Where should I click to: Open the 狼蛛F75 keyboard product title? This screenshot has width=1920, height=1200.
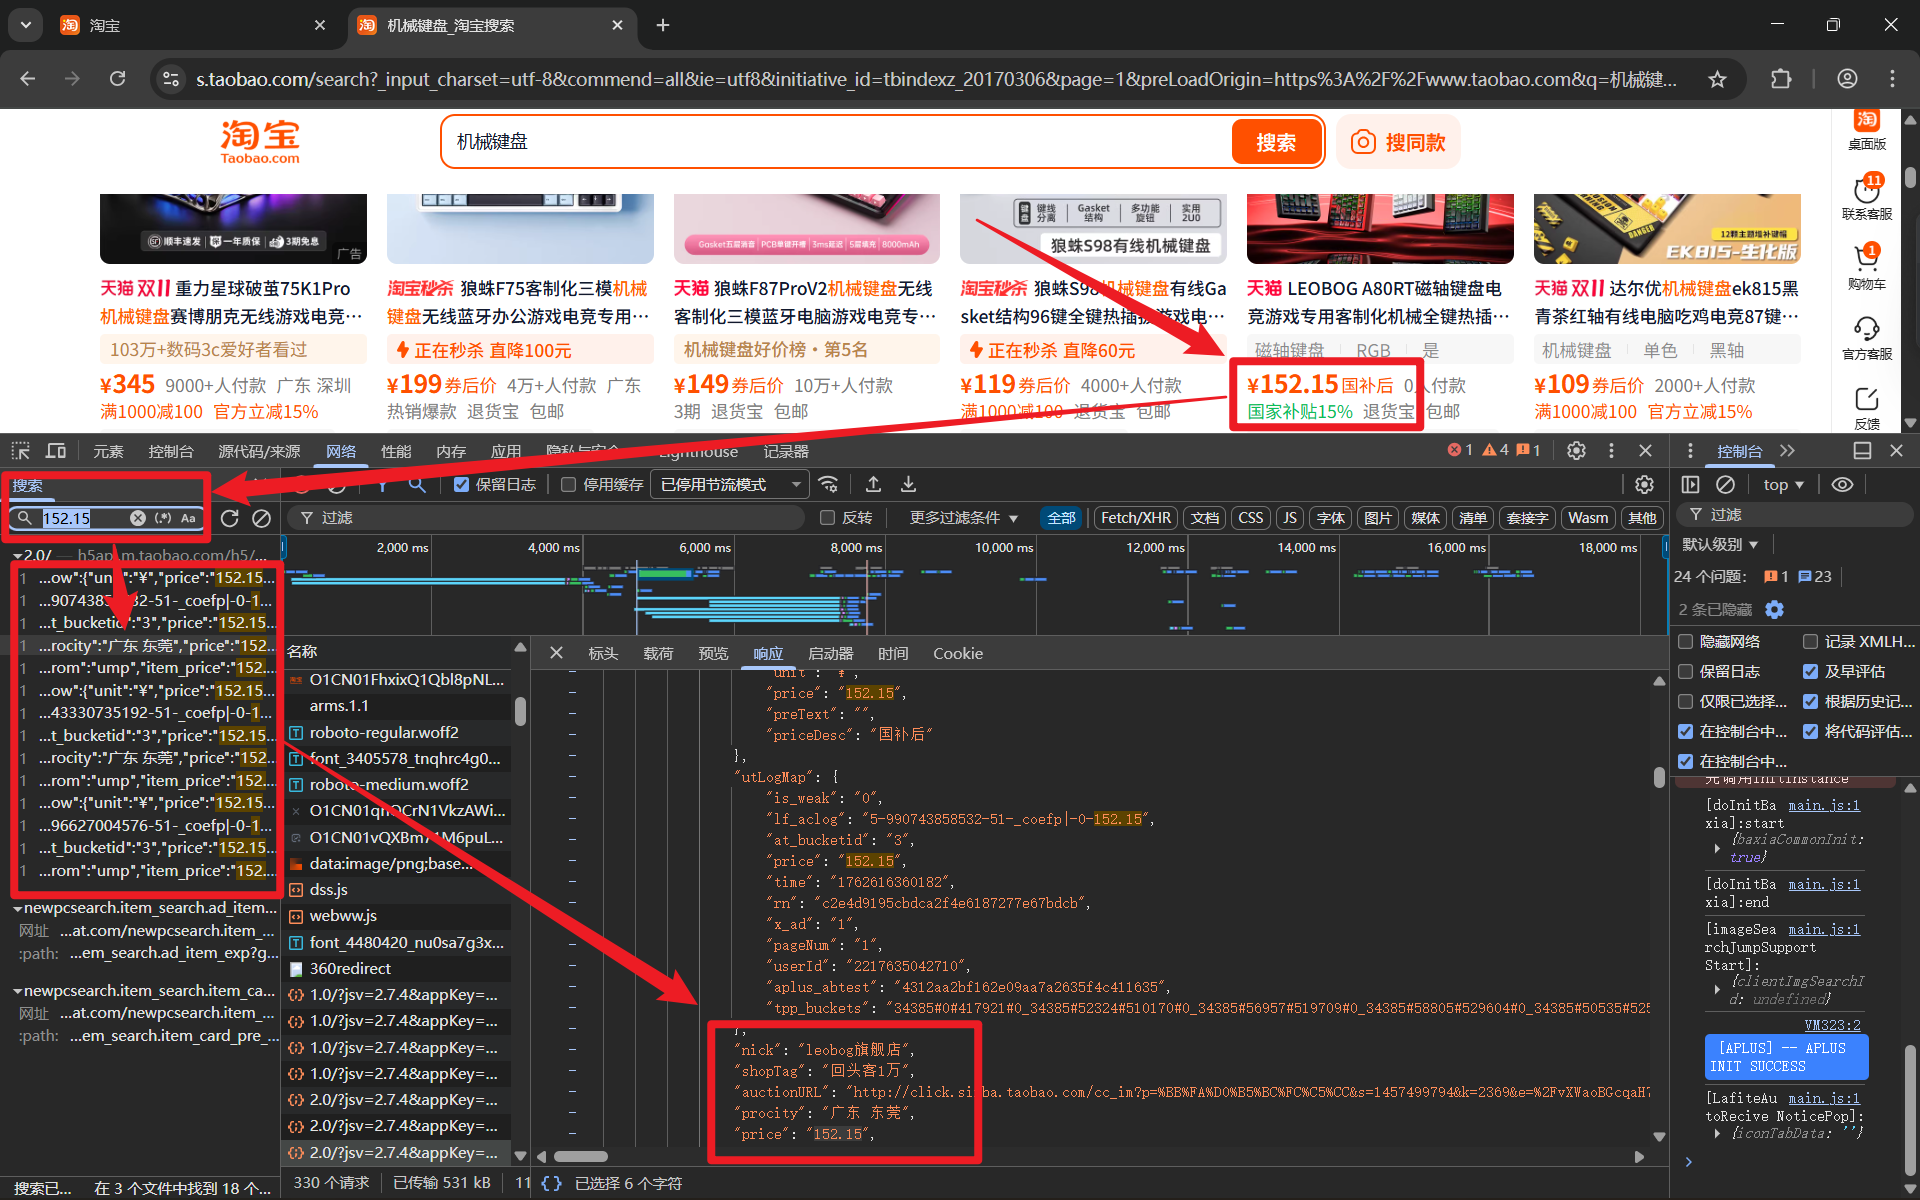(x=518, y=302)
